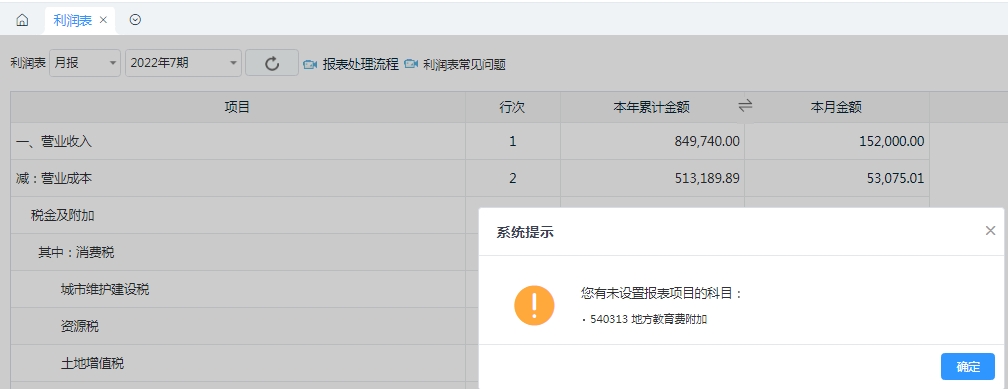
Task: Click the 540313 地方教育费附加 entry
Action: 648,319
